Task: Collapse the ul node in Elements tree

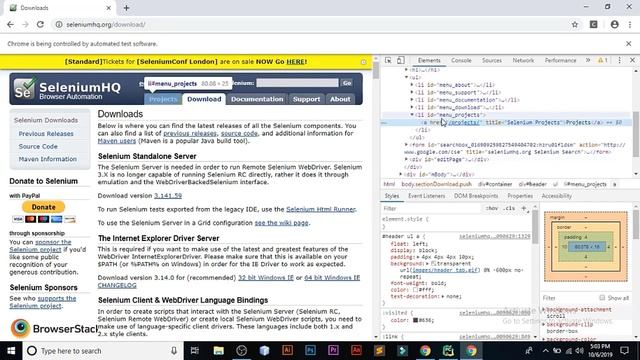Action: [407, 77]
